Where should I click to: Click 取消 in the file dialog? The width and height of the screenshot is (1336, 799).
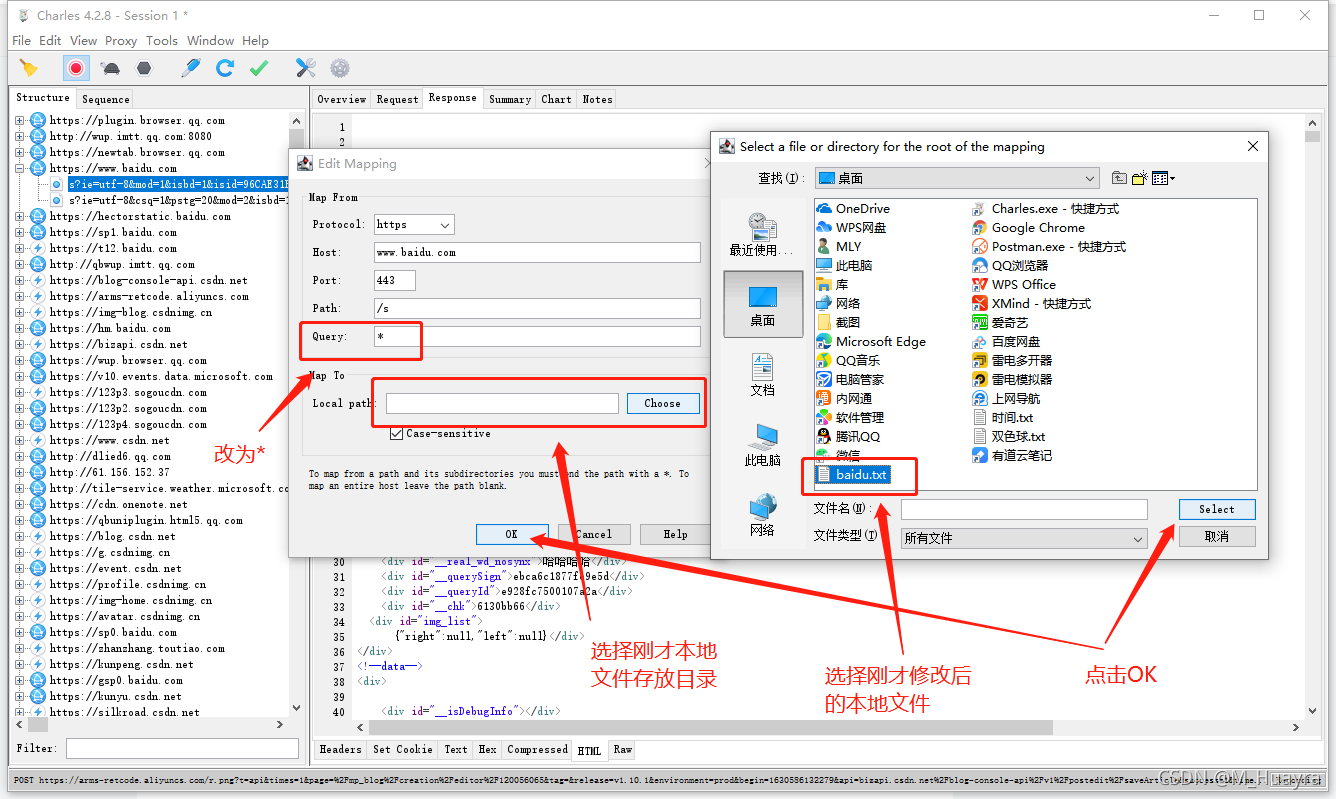coord(1217,536)
